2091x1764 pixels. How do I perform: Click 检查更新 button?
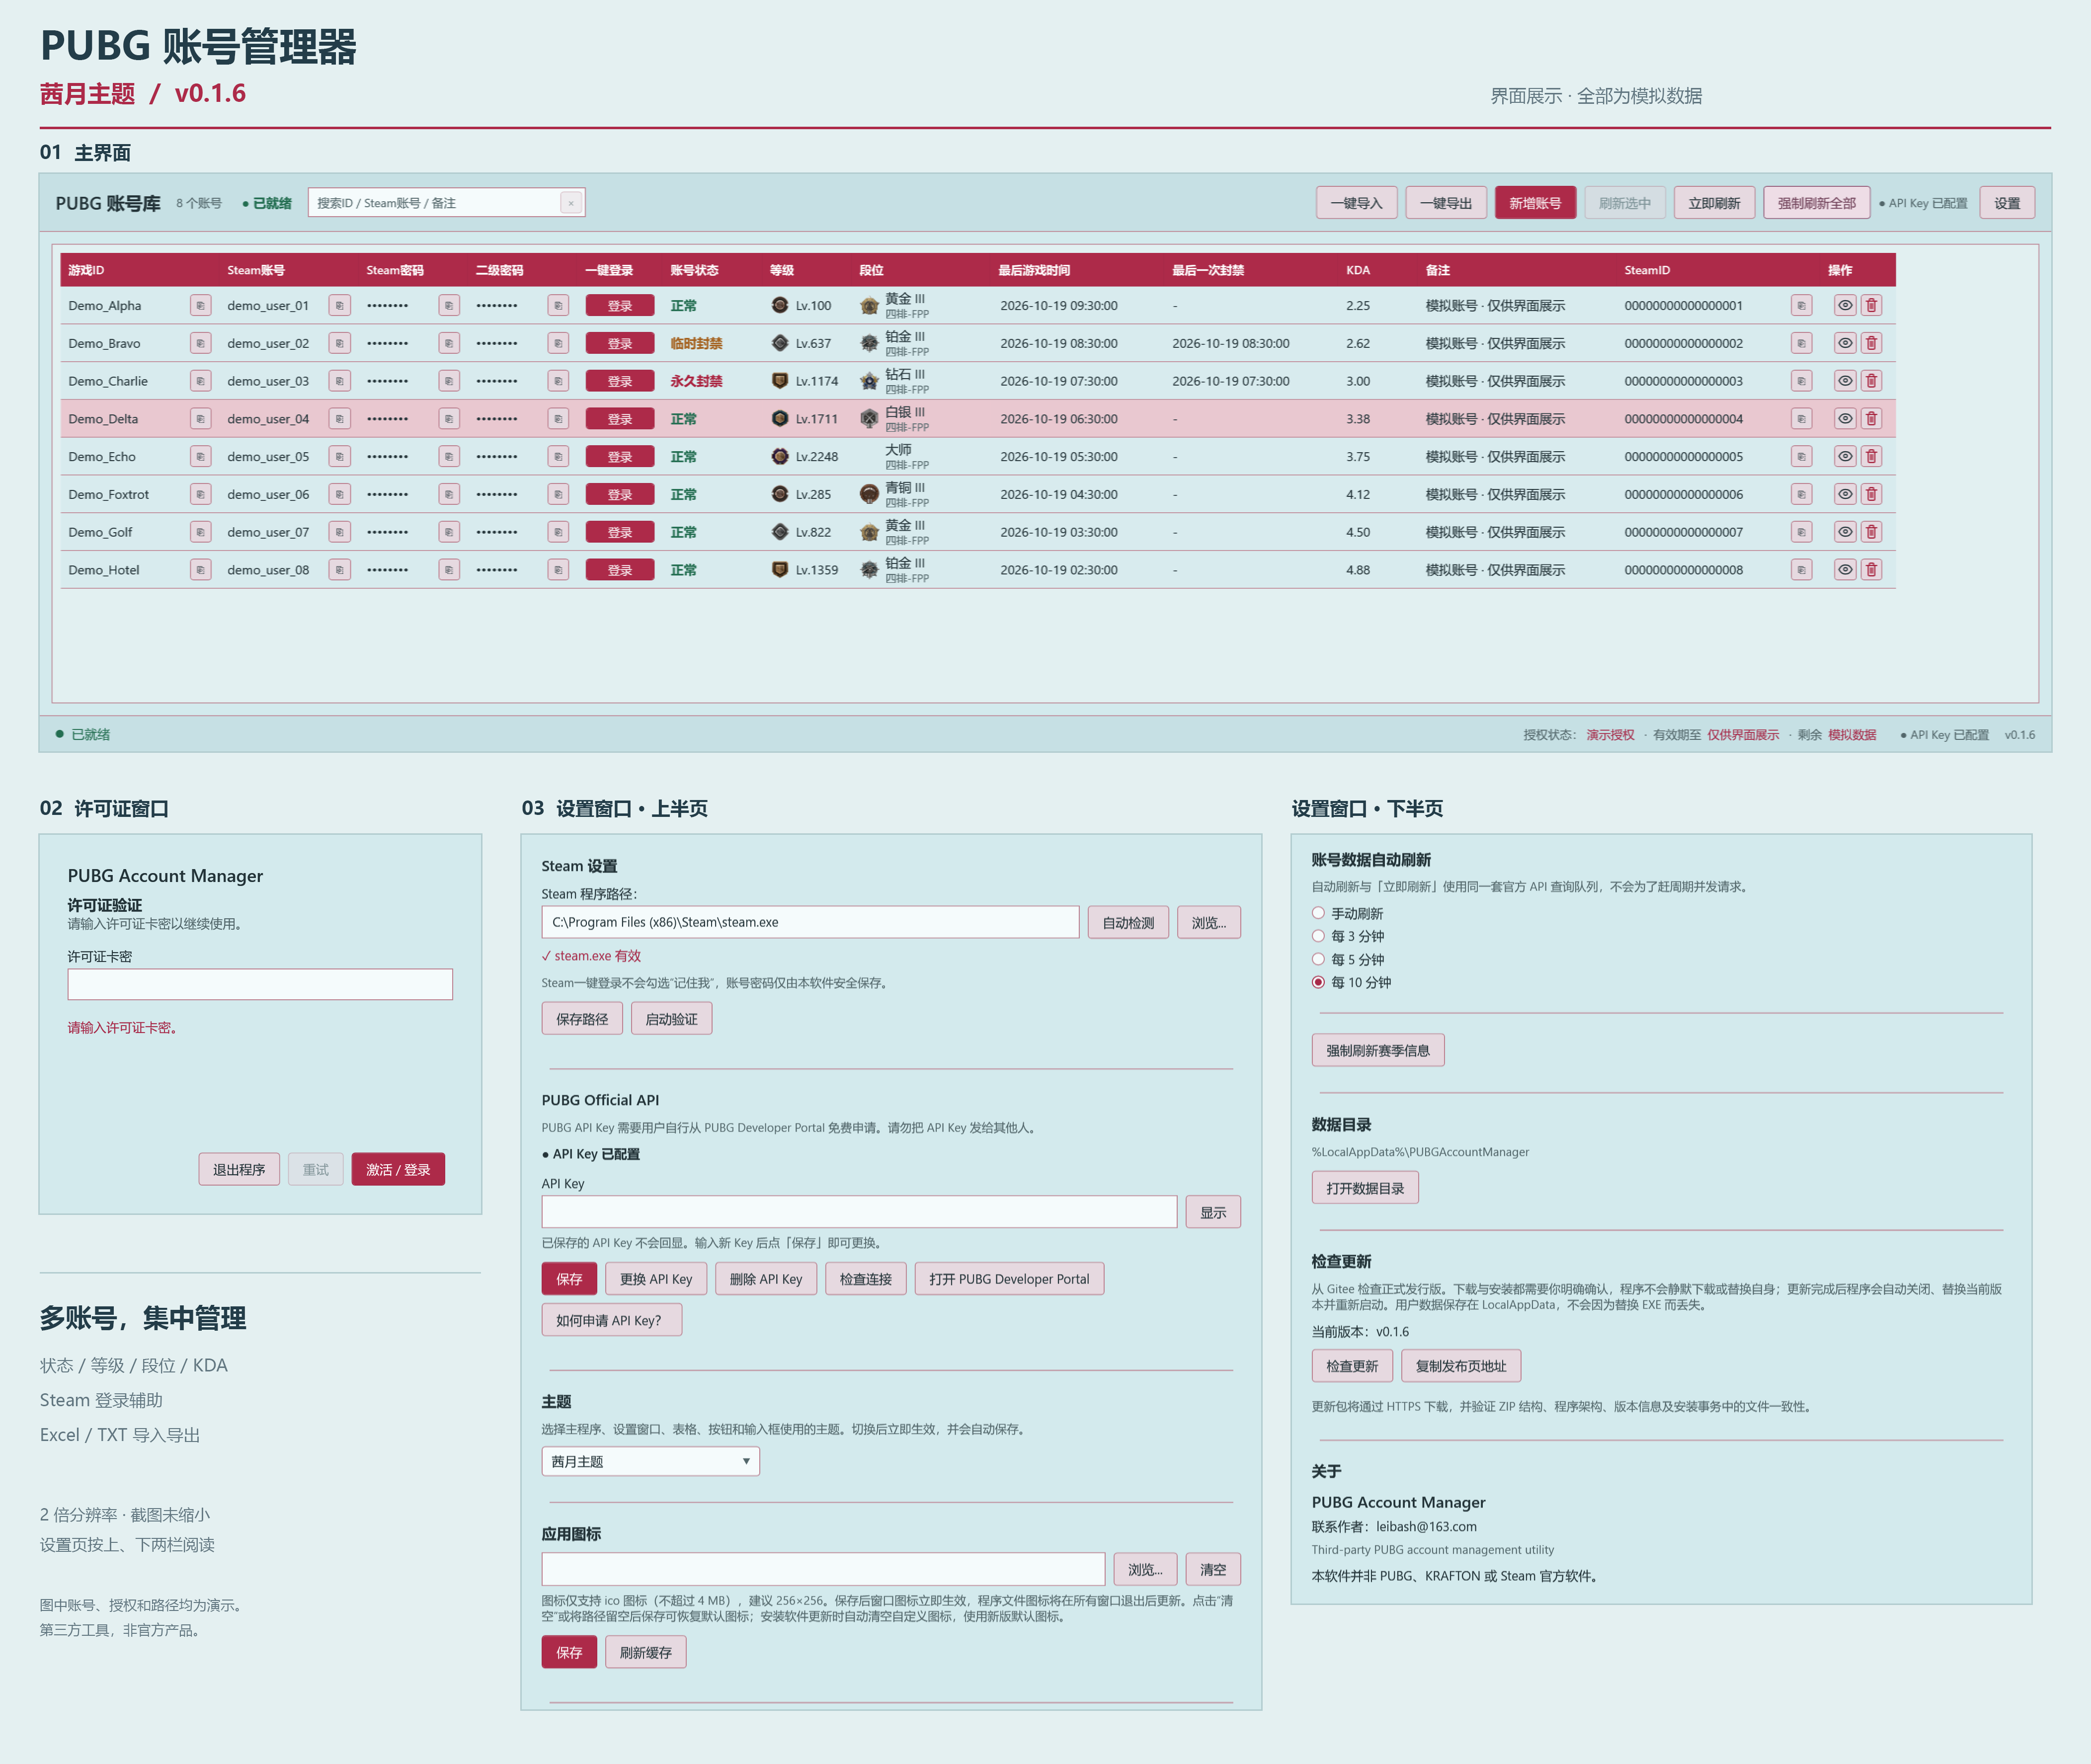pos(1352,1366)
